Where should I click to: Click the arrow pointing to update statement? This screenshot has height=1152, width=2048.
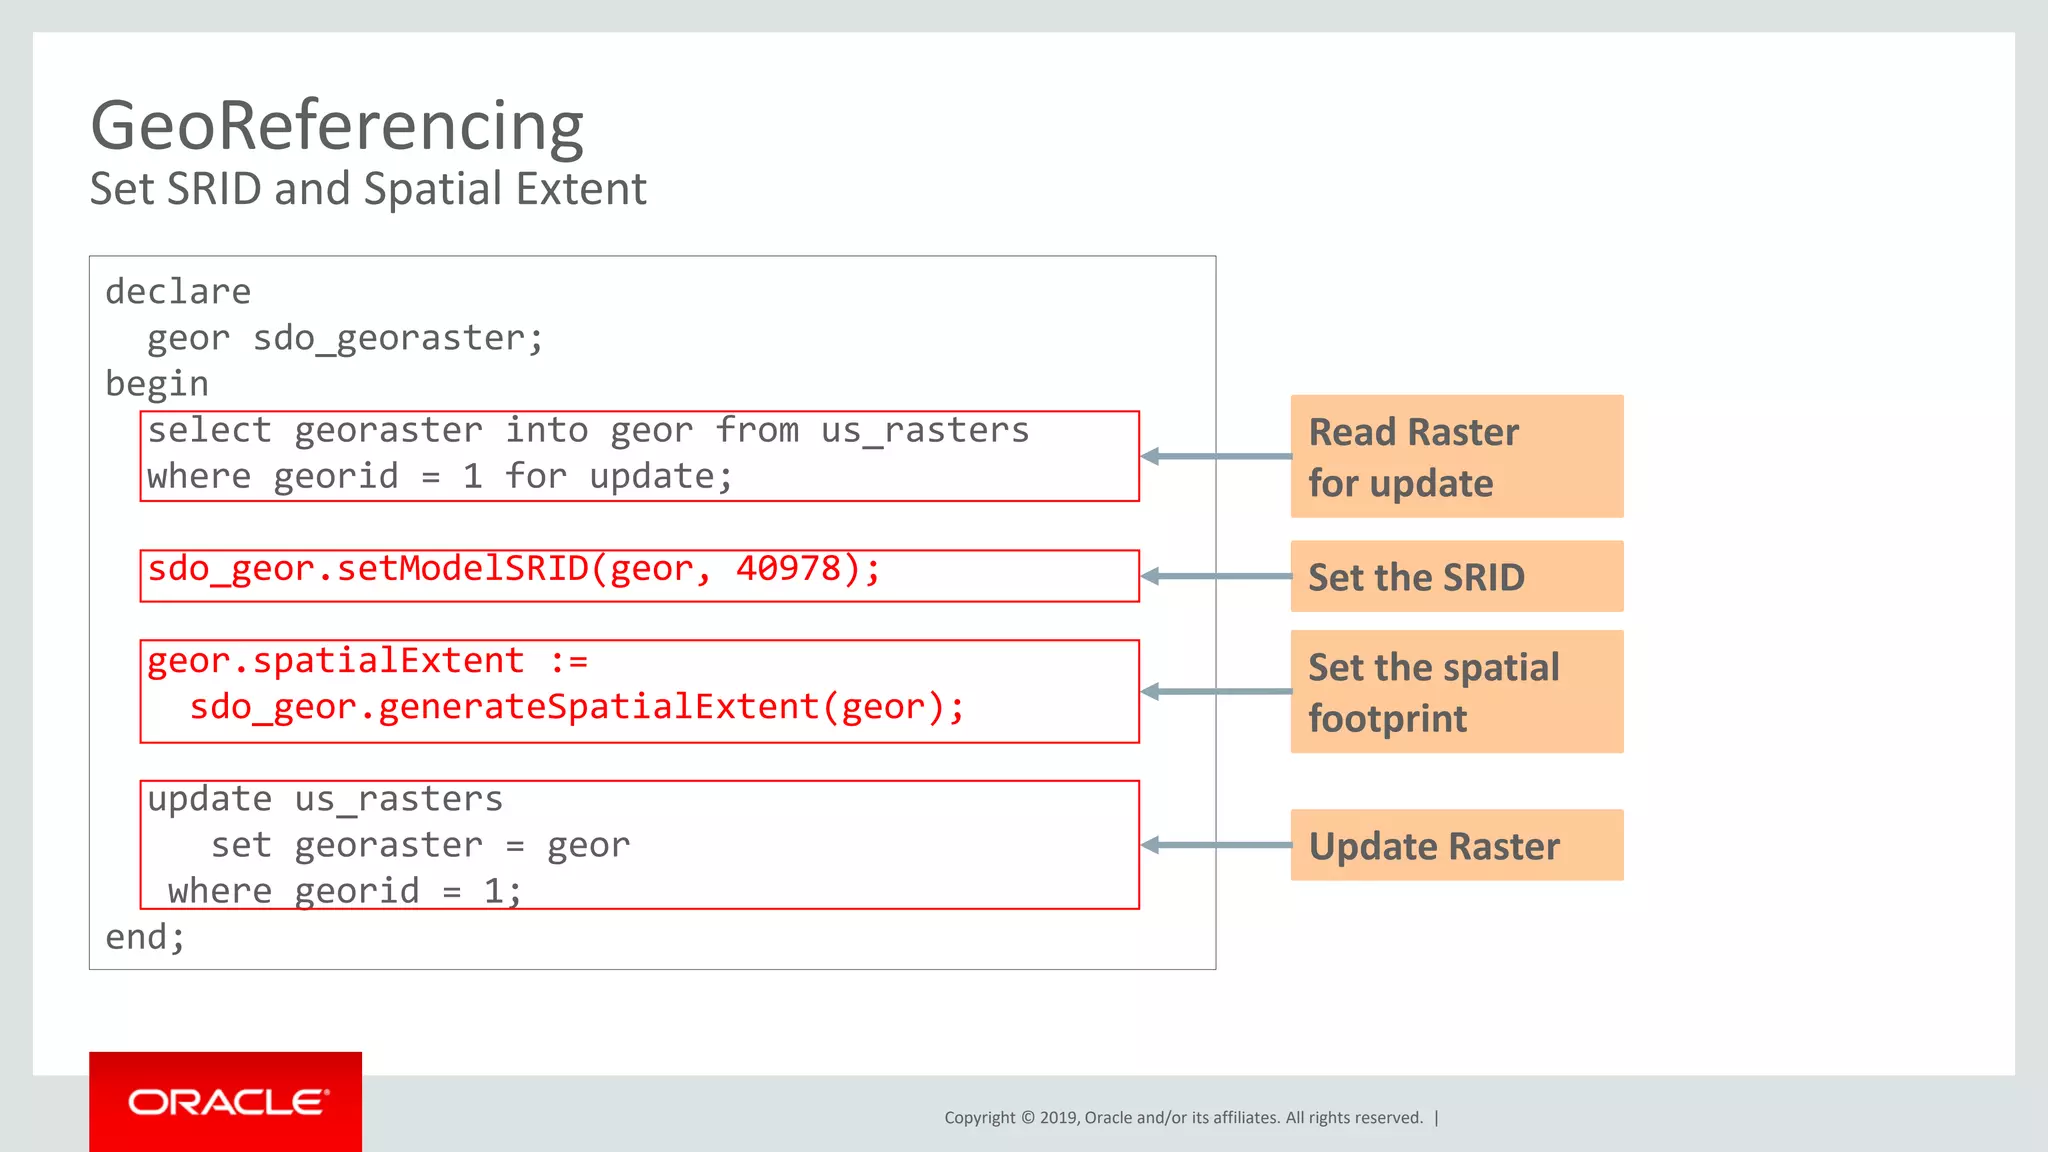(x=1215, y=845)
